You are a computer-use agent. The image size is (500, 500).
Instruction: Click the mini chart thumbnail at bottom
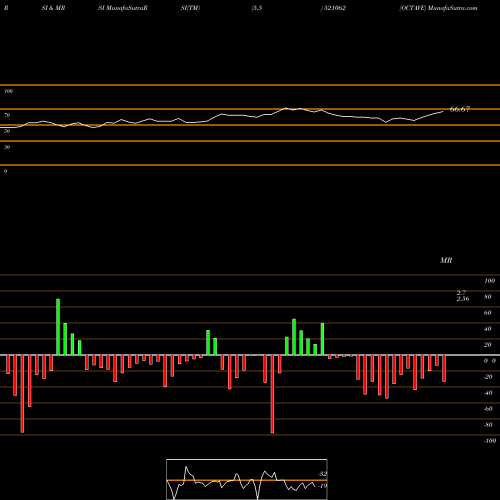(x=247, y=479)
